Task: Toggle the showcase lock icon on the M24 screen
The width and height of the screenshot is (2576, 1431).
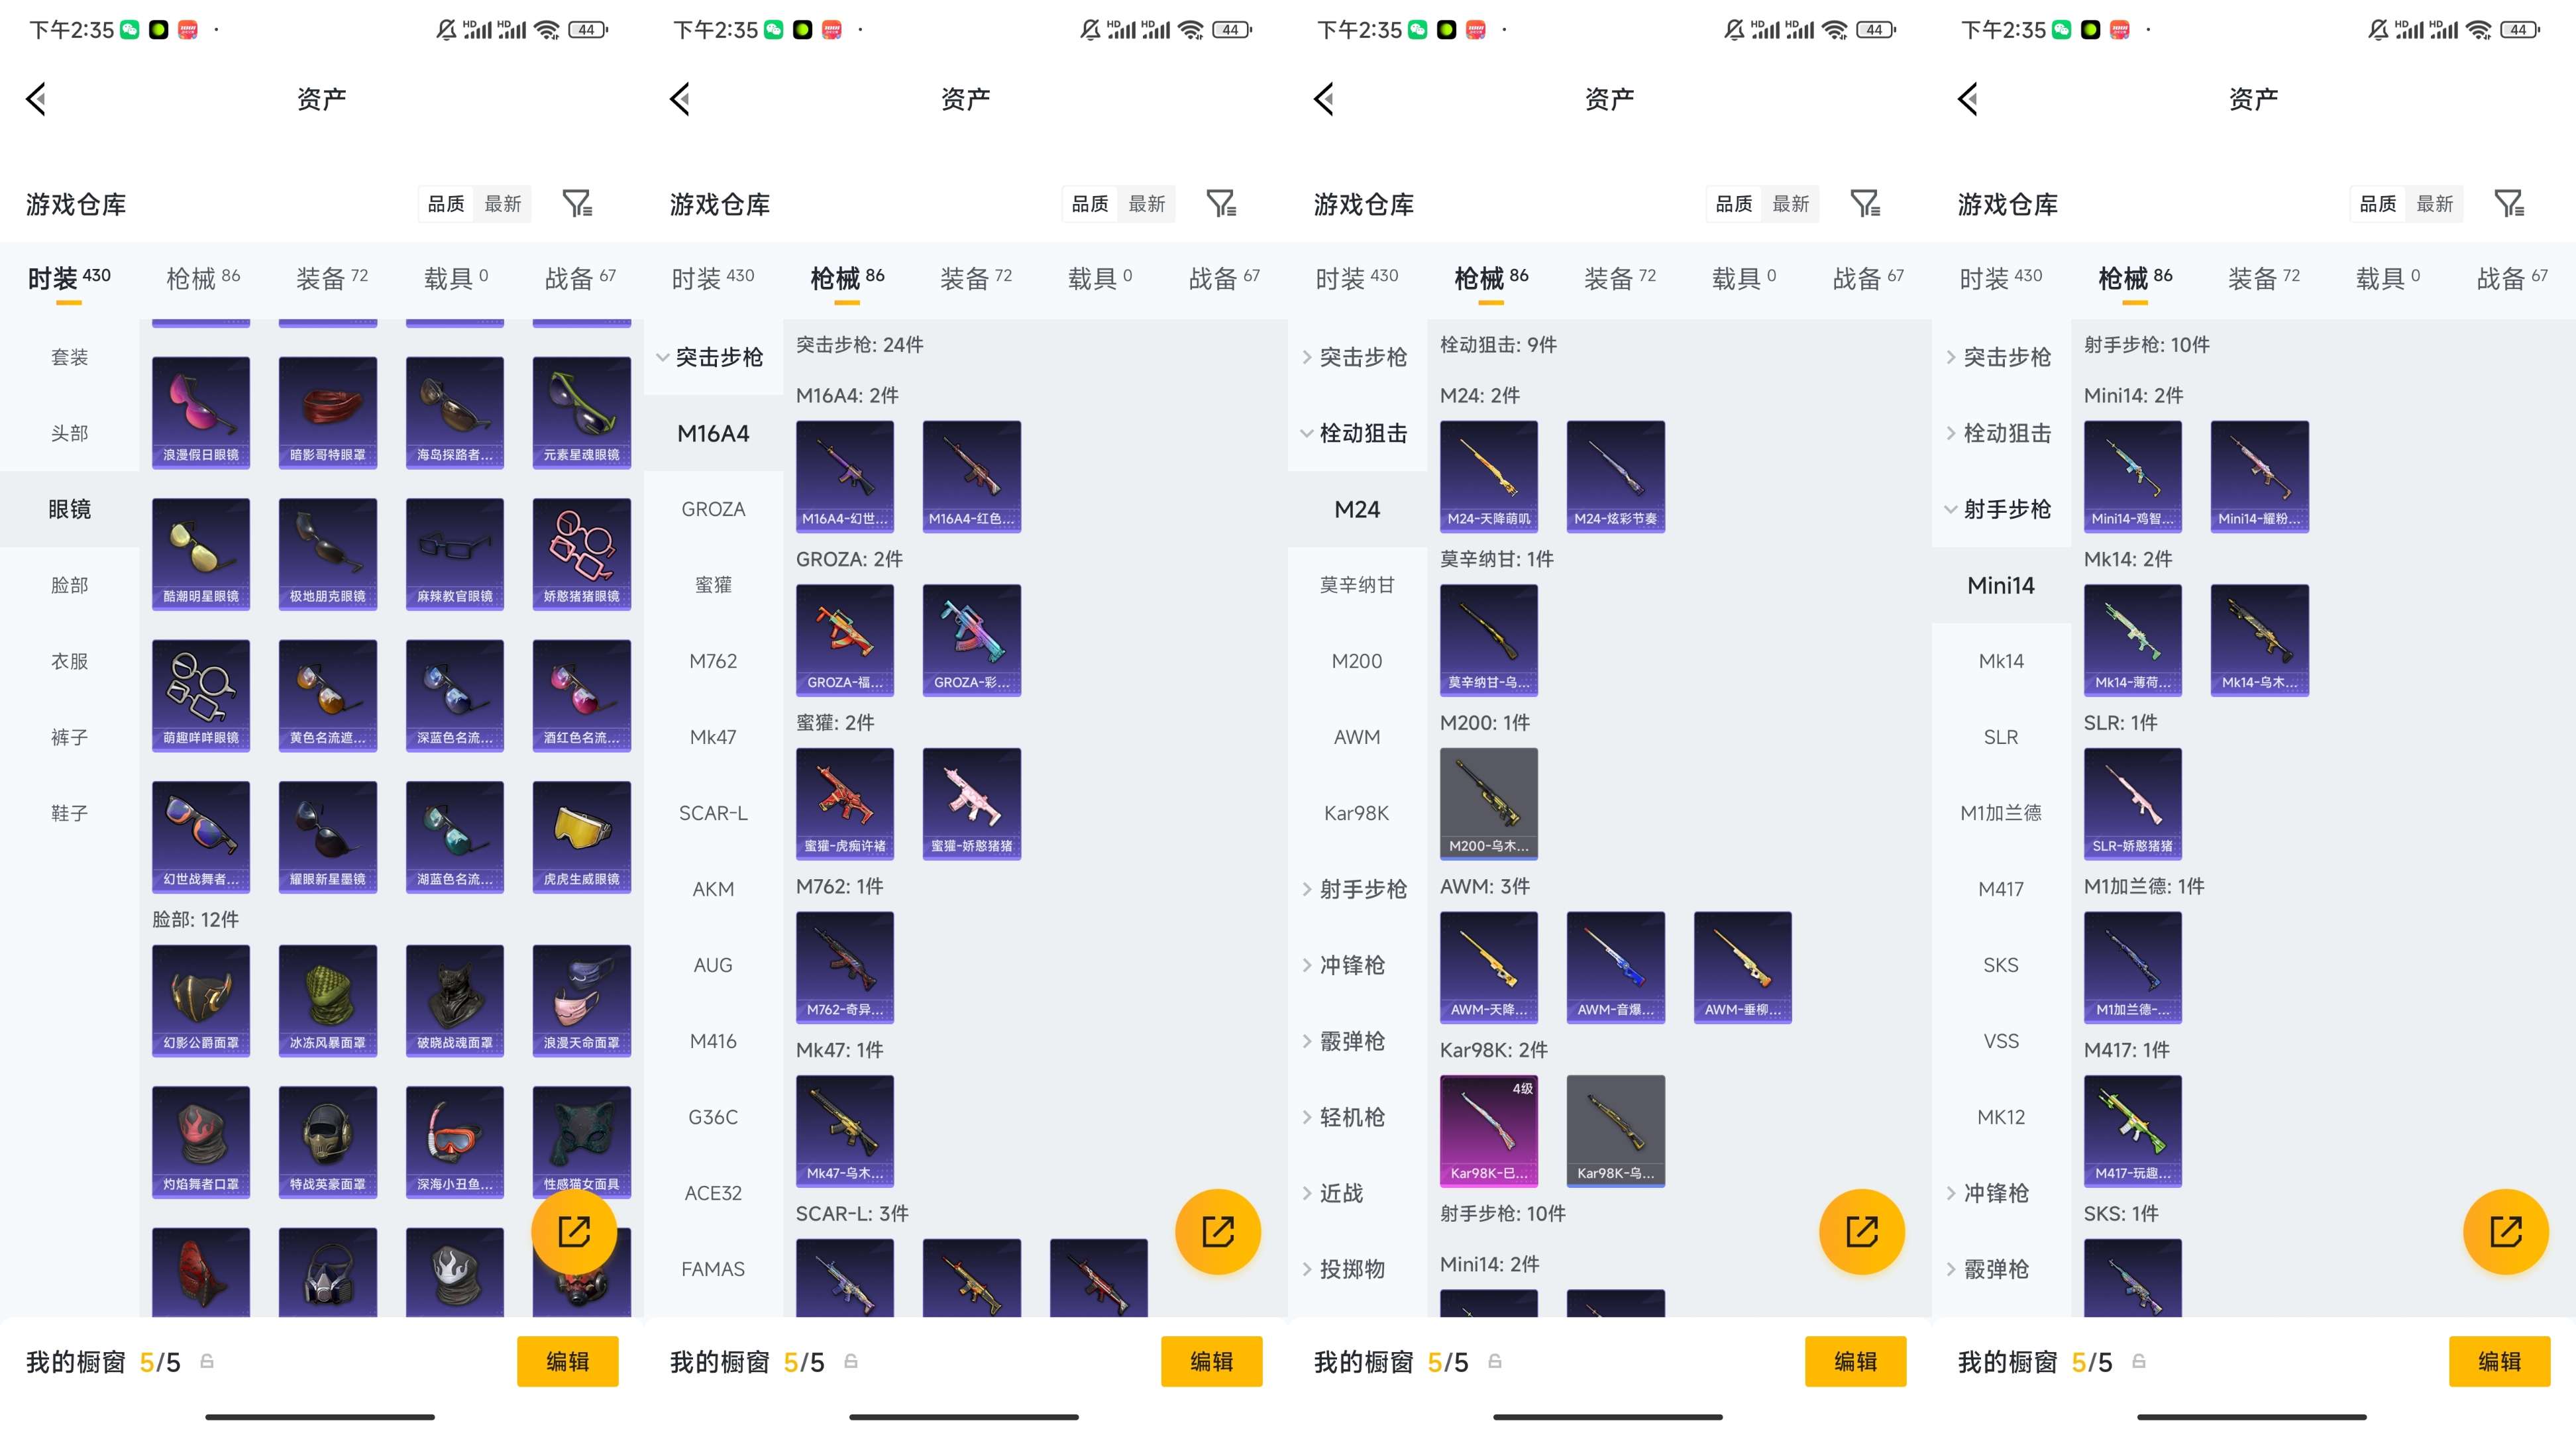Action: pos(1495,1361)
